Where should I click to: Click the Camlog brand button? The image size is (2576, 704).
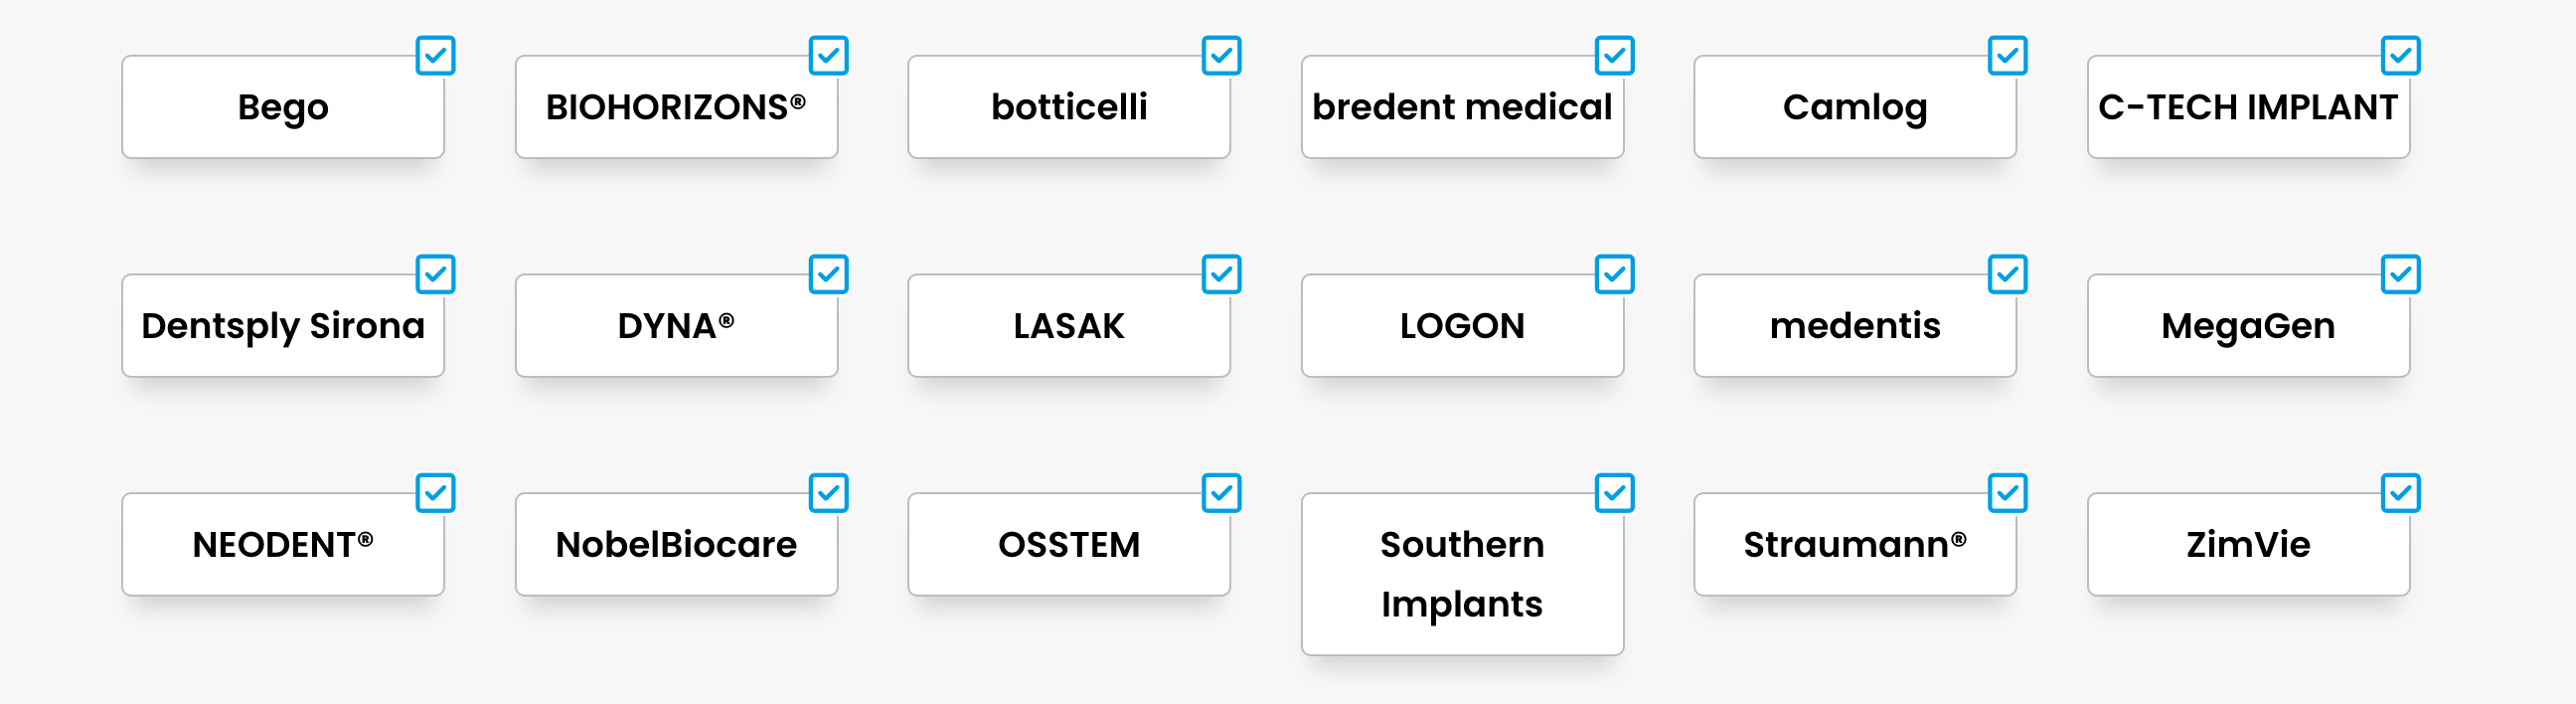(x=1854, y=107)
